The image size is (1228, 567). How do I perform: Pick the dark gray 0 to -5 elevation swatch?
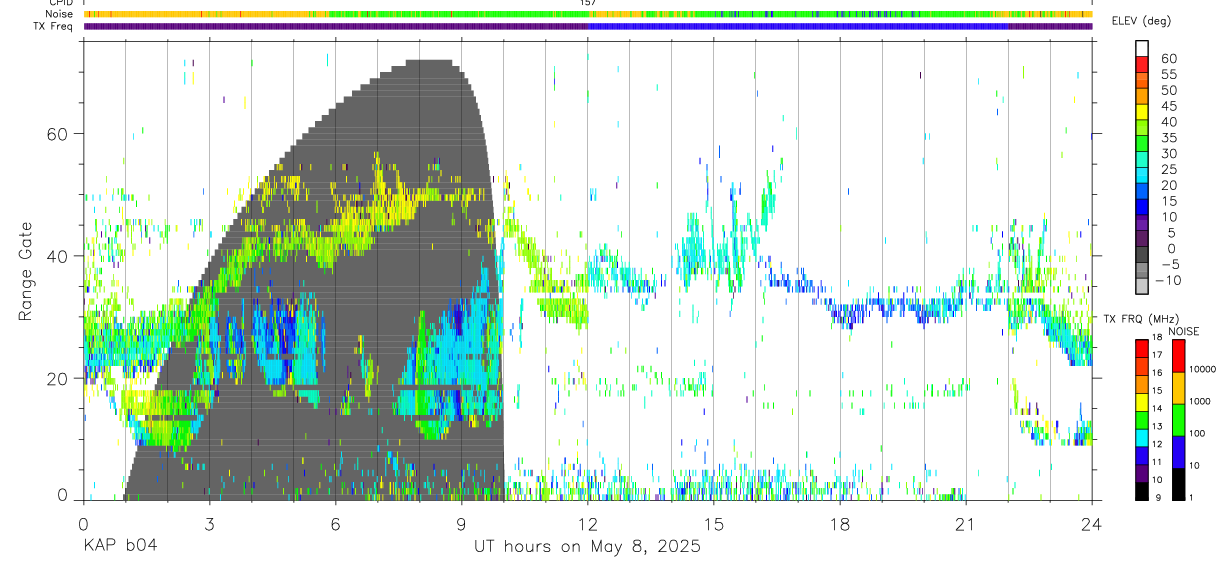1142,255
